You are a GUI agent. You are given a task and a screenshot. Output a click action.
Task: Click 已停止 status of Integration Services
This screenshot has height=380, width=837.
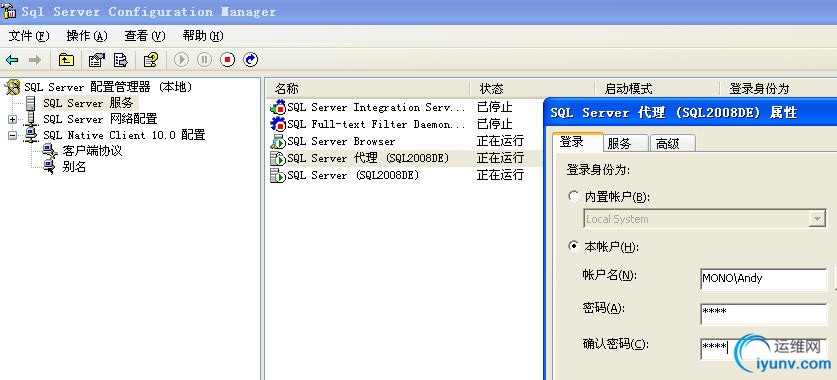tap(495, 107)
